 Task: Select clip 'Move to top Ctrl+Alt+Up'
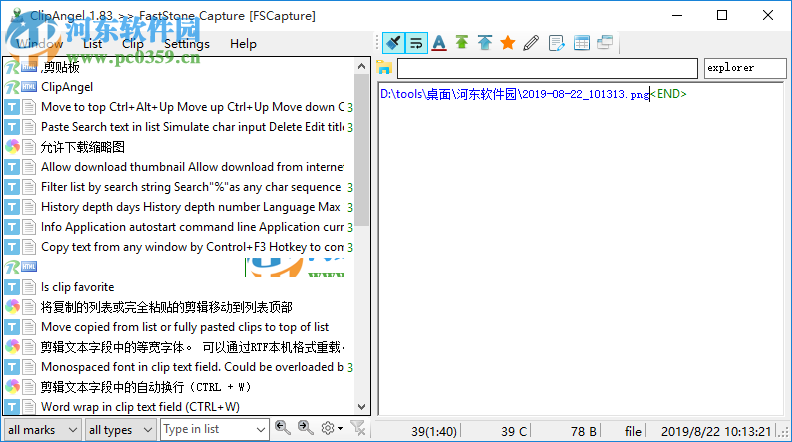pos(179,107)
